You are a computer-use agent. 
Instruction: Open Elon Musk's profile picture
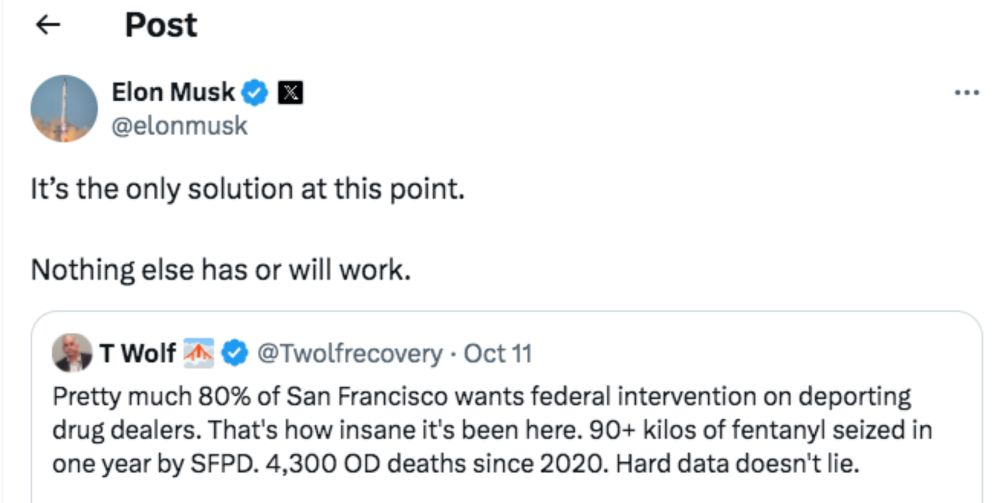[64, 108]
